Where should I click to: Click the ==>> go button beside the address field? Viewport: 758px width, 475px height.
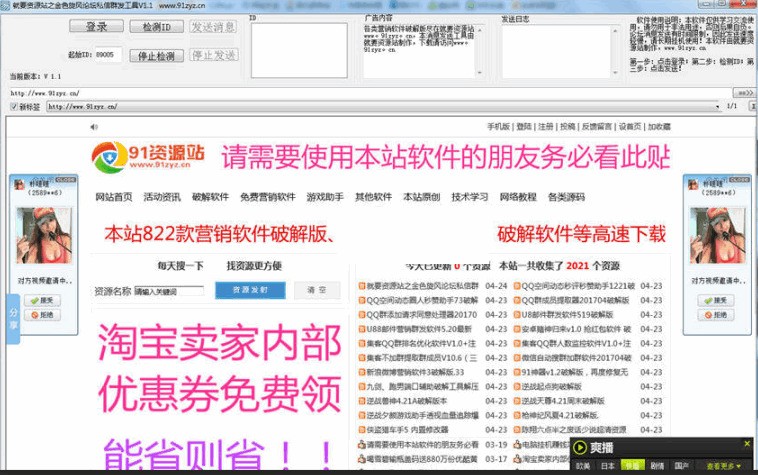tap(743, 93)
